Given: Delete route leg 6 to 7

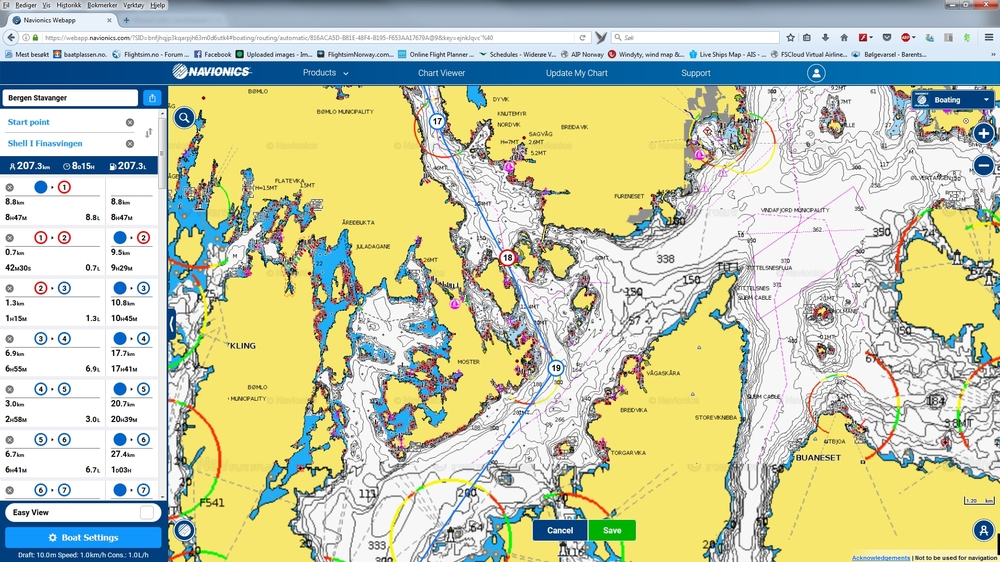Looking at the screenshot, I should 10,490.
